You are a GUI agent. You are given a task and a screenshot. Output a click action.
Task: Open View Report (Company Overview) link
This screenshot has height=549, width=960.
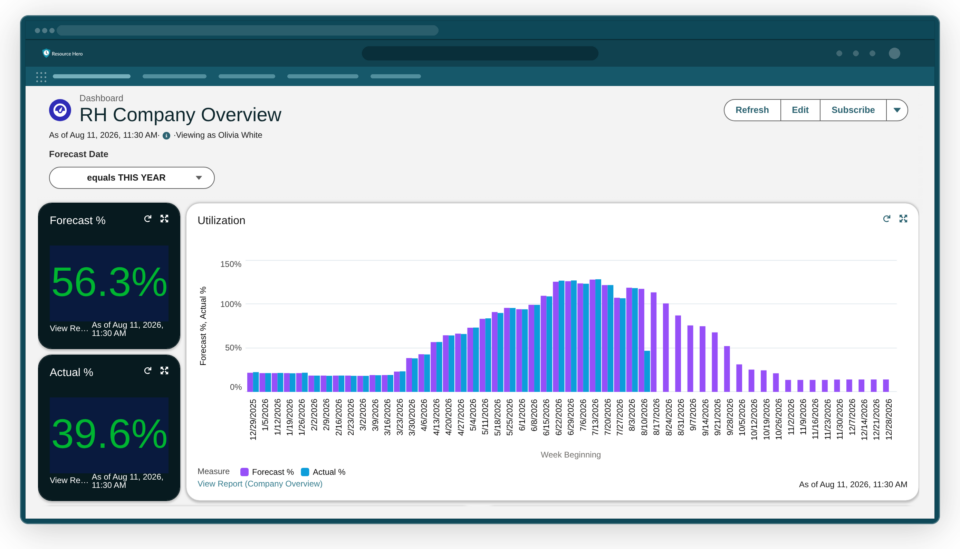pos(260,484)
